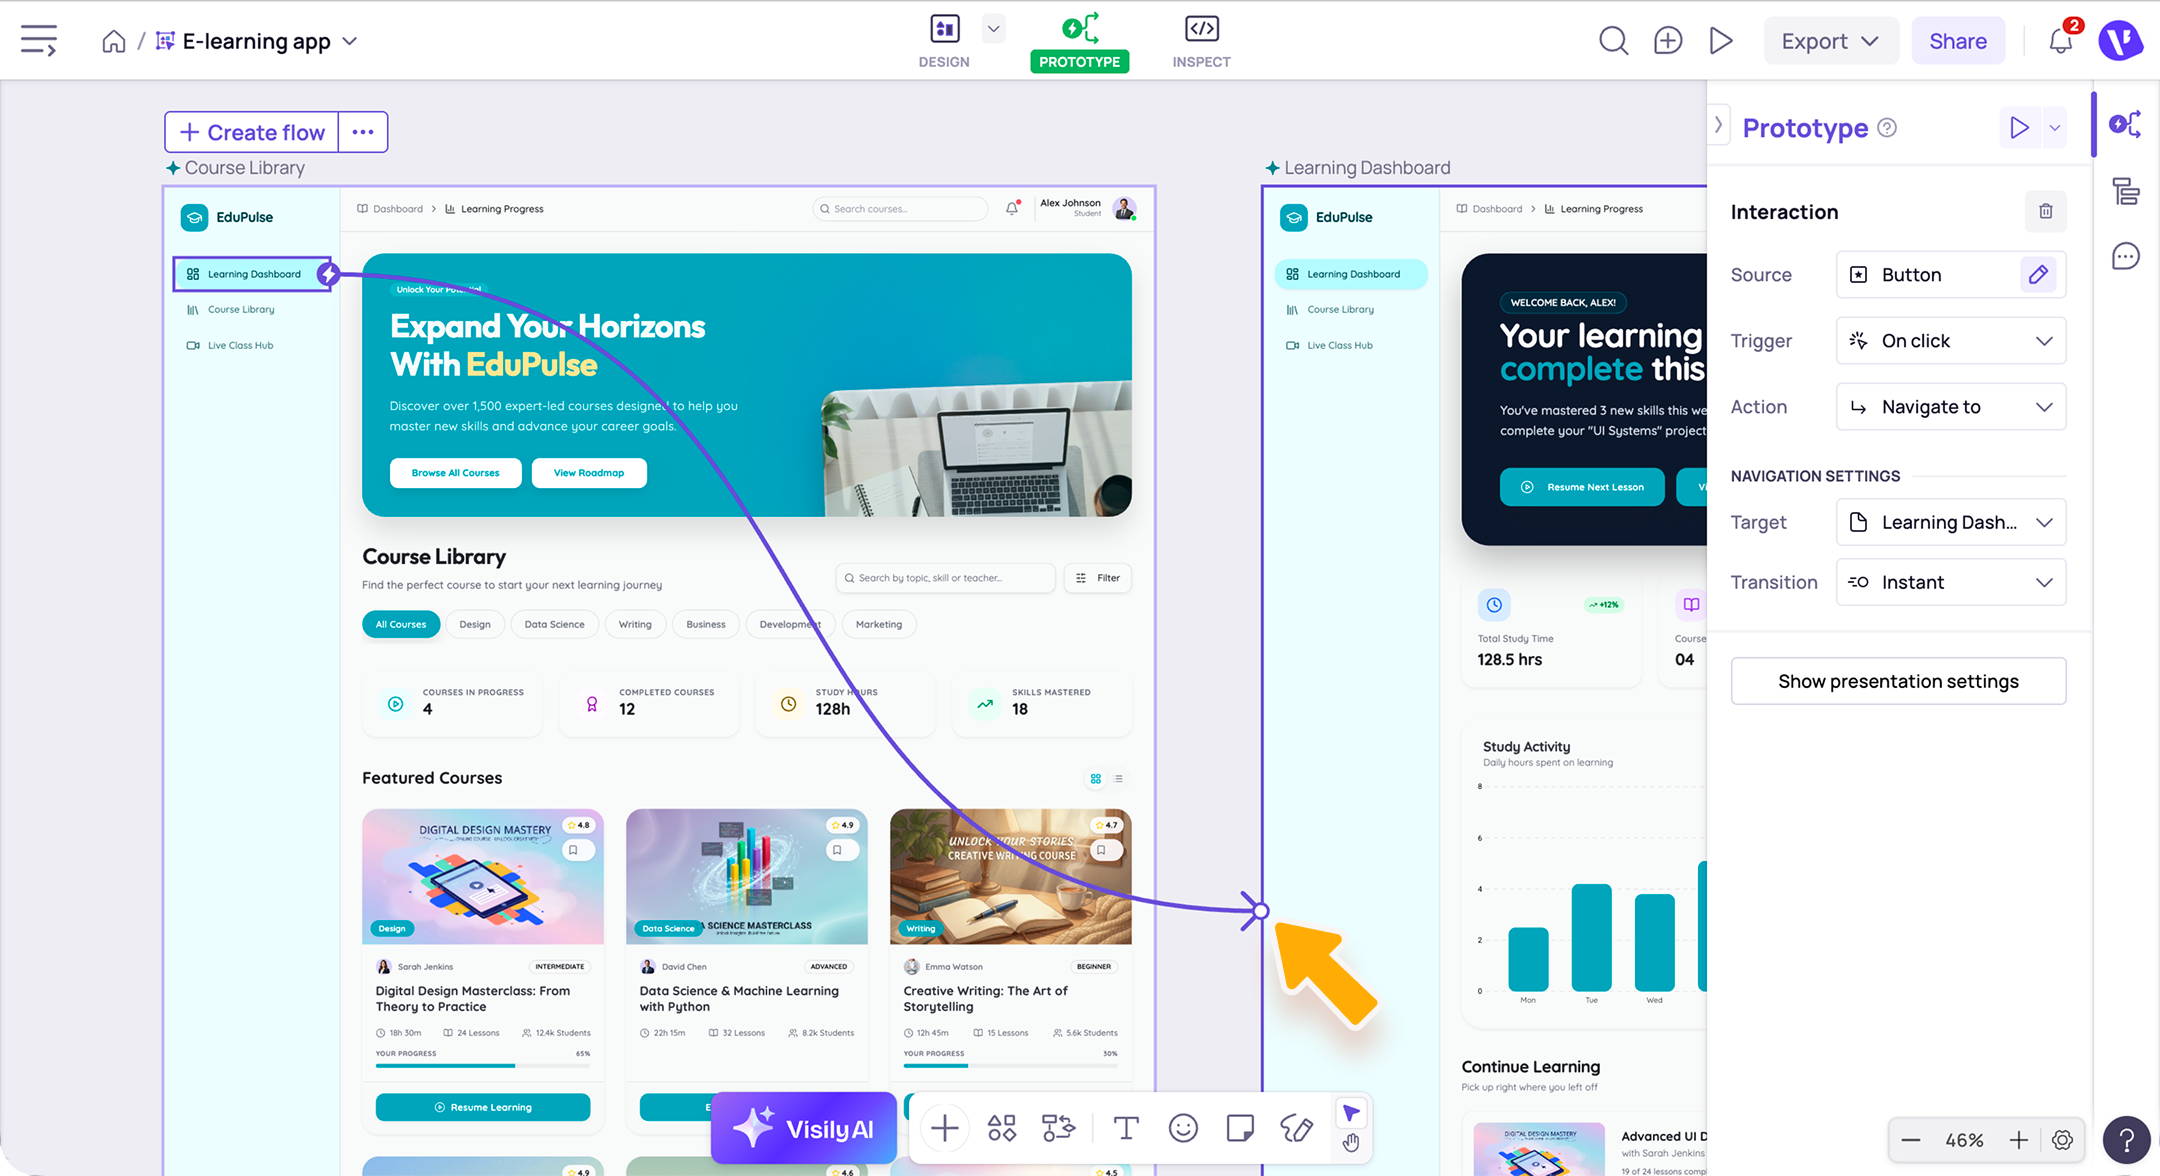Image resolution: width=2160 pixels, height=1176 pixels.
Task: Zoom out with the minus icon
Action: pyautogui.click(x=1911, y=1140)
